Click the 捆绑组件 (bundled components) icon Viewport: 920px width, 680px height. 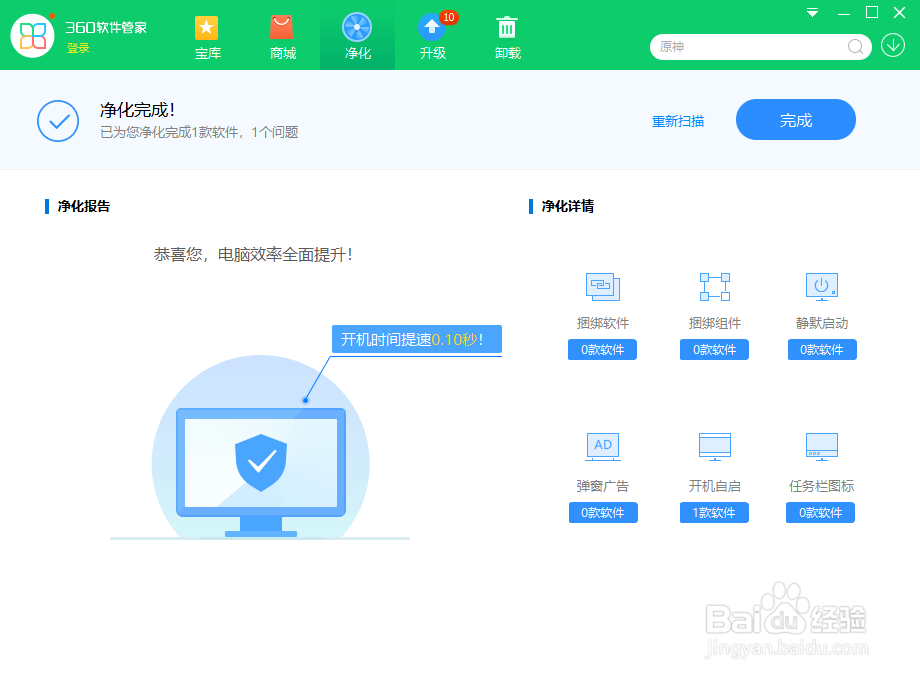pos(714,287)
